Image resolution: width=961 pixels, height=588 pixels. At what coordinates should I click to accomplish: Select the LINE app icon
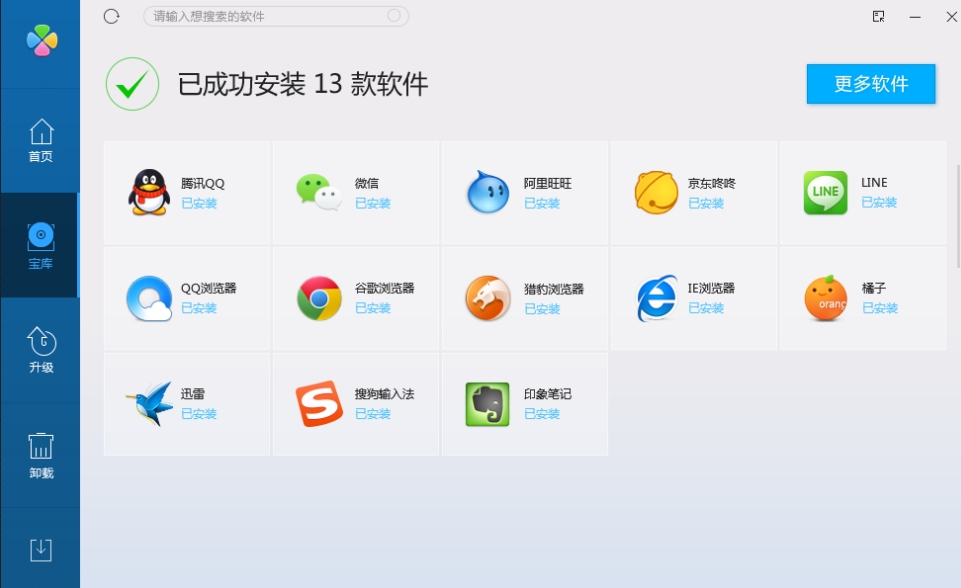825,192
